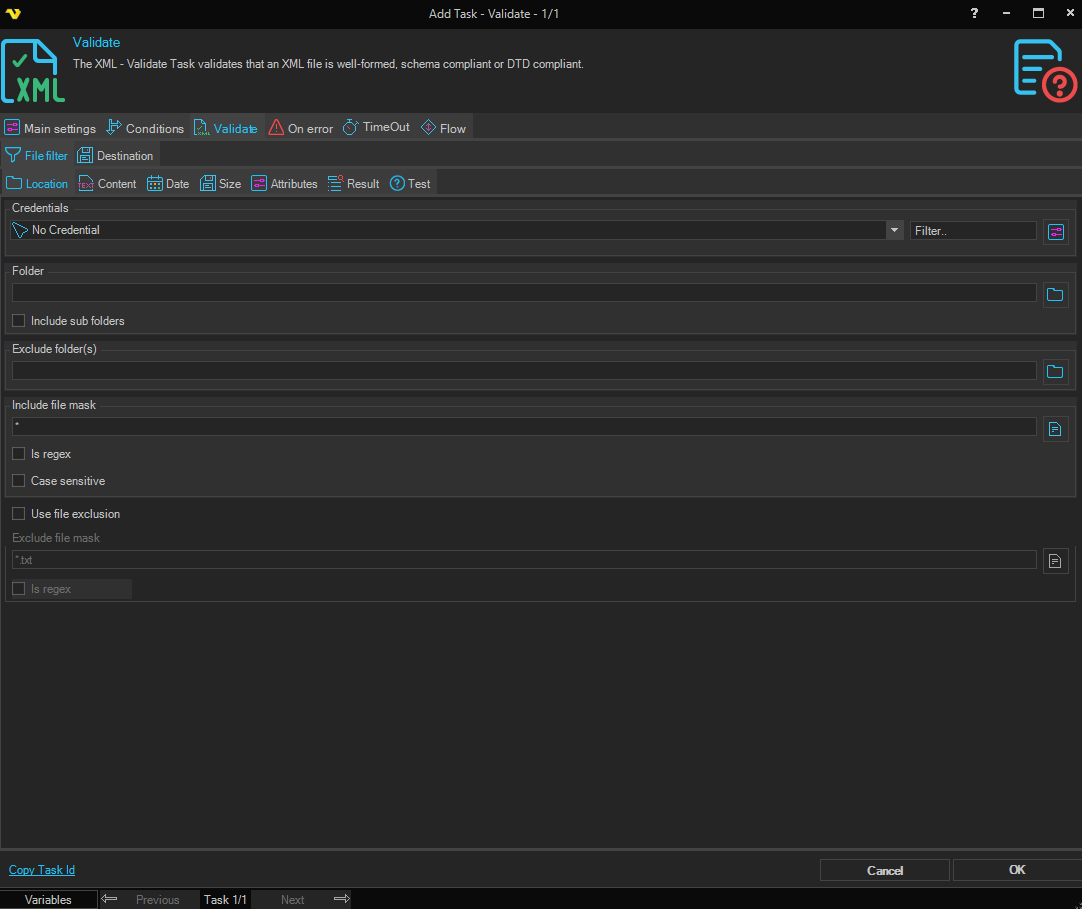Enable the Case sensitive checkbox

[19, 481]
